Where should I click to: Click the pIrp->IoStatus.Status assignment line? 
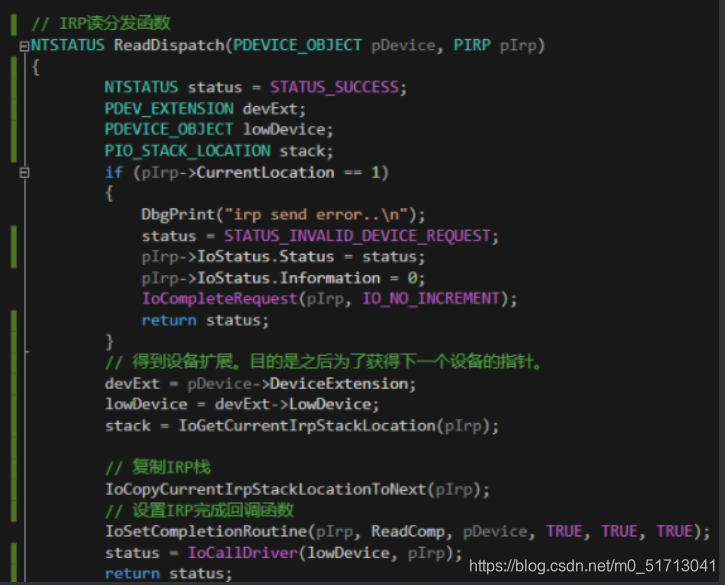[x=283, y=257]
